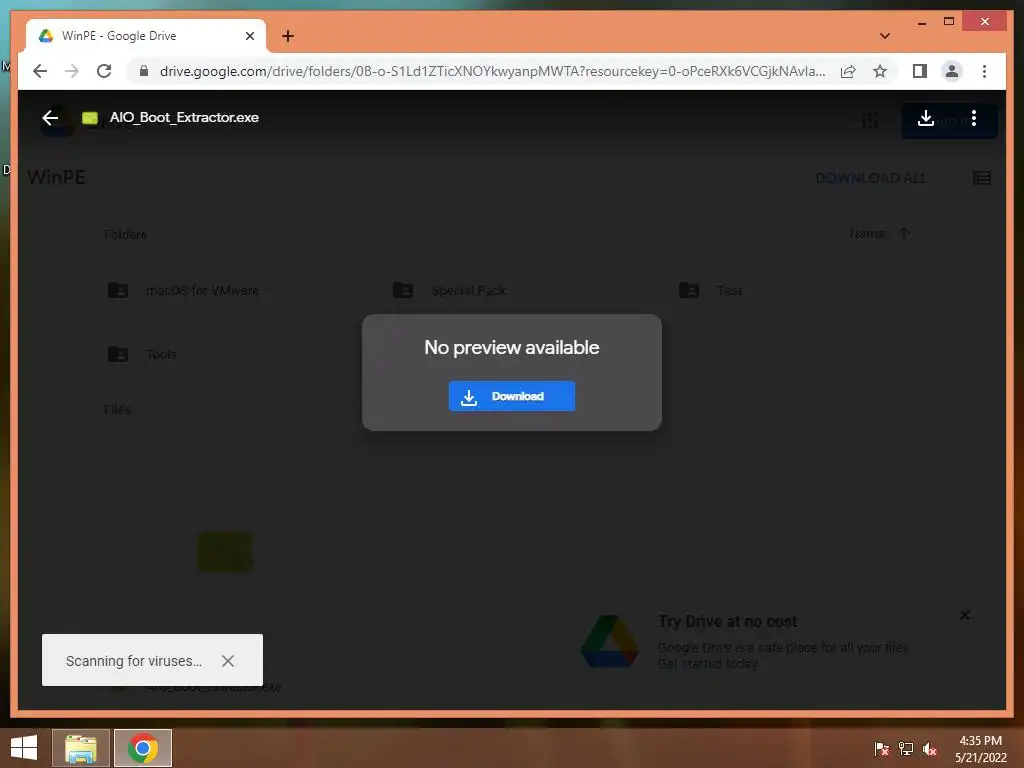Click the Chrome forward arrow
The width and height of the screenshot is (1024, 768).
pos(72,71)
